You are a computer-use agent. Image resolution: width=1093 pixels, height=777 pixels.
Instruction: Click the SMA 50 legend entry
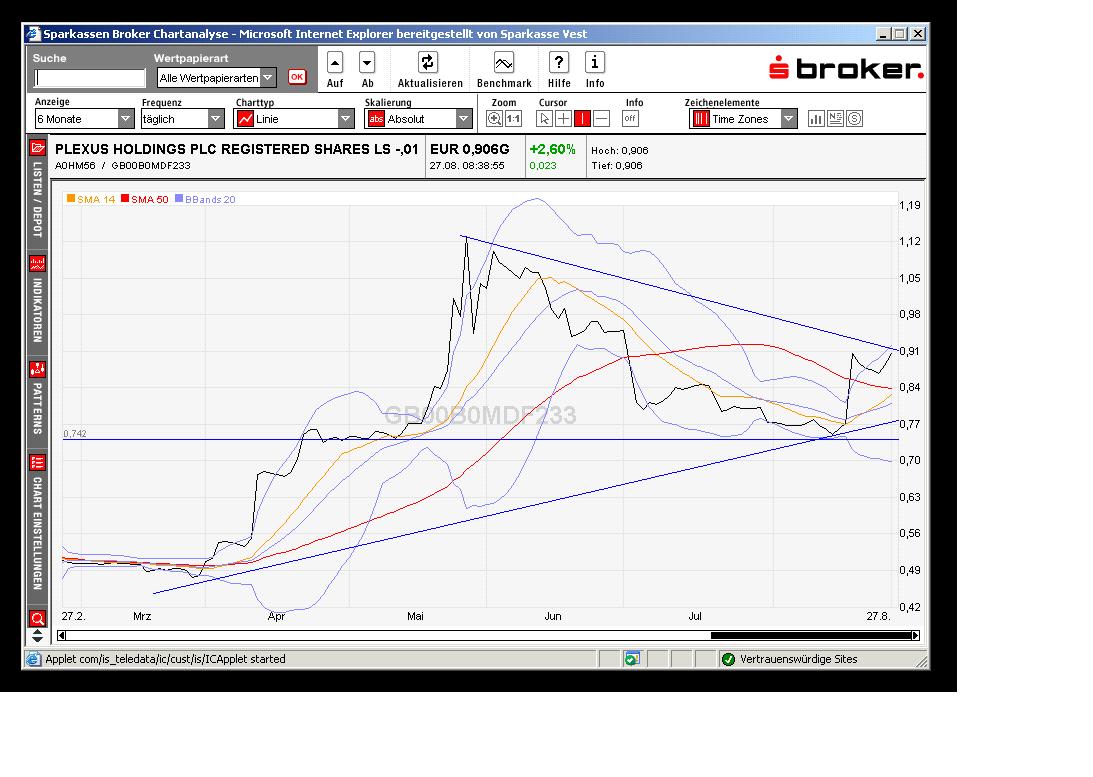pyautogui.click(x=145, y=199)
